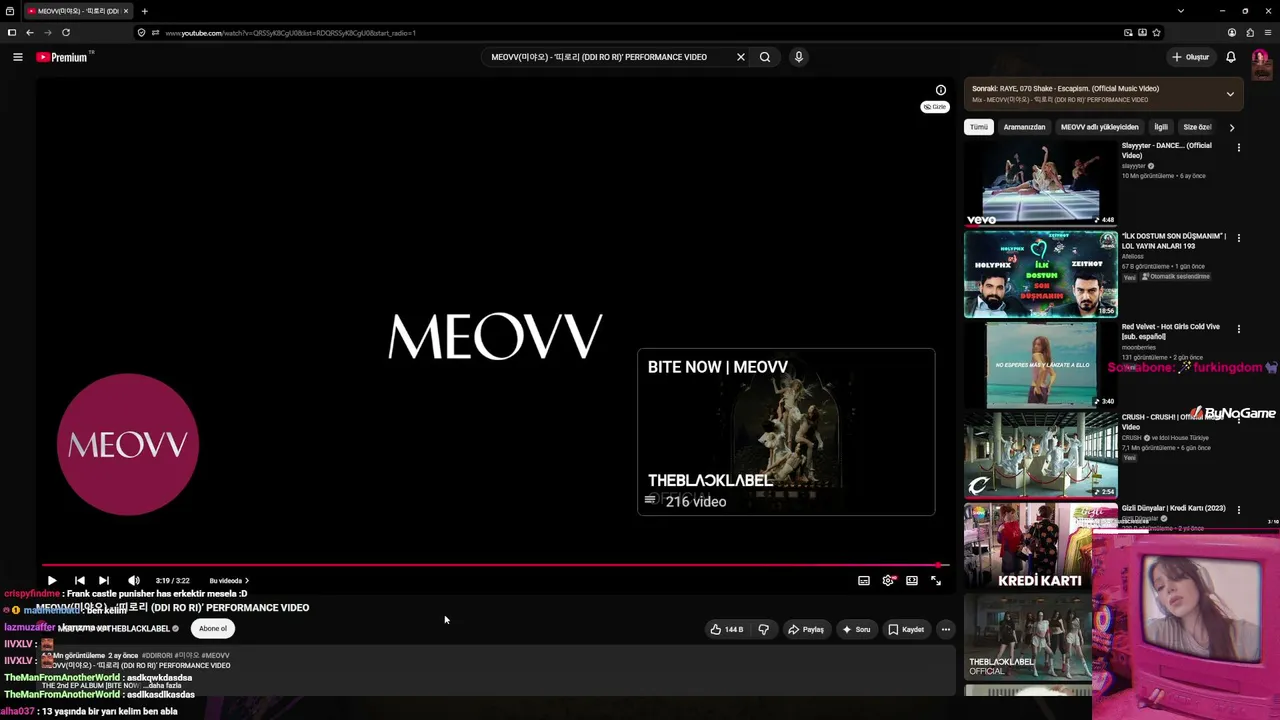
Task: Skip to the next video
Action: [104, 580]
